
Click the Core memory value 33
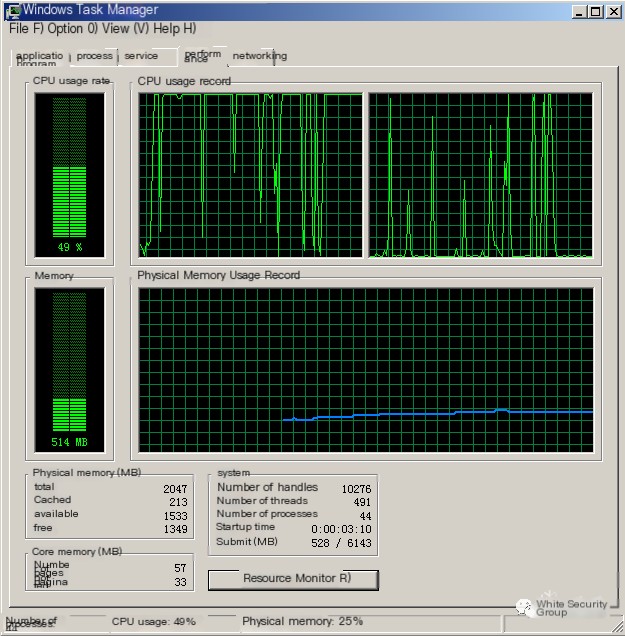(180, 582)
